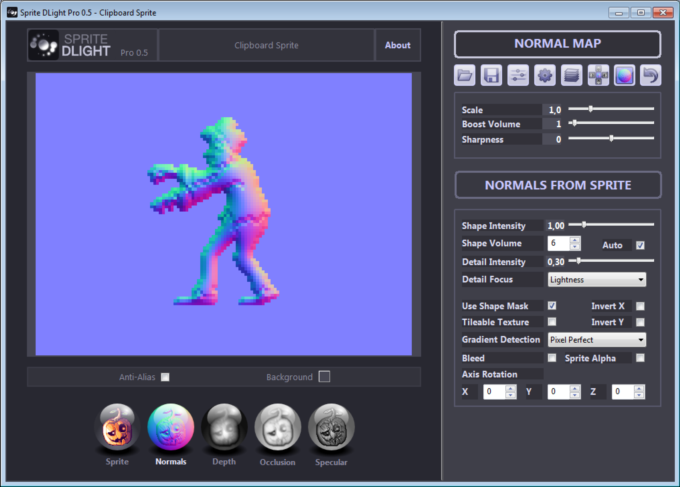Click the Boost Volume slider handle

575,123
